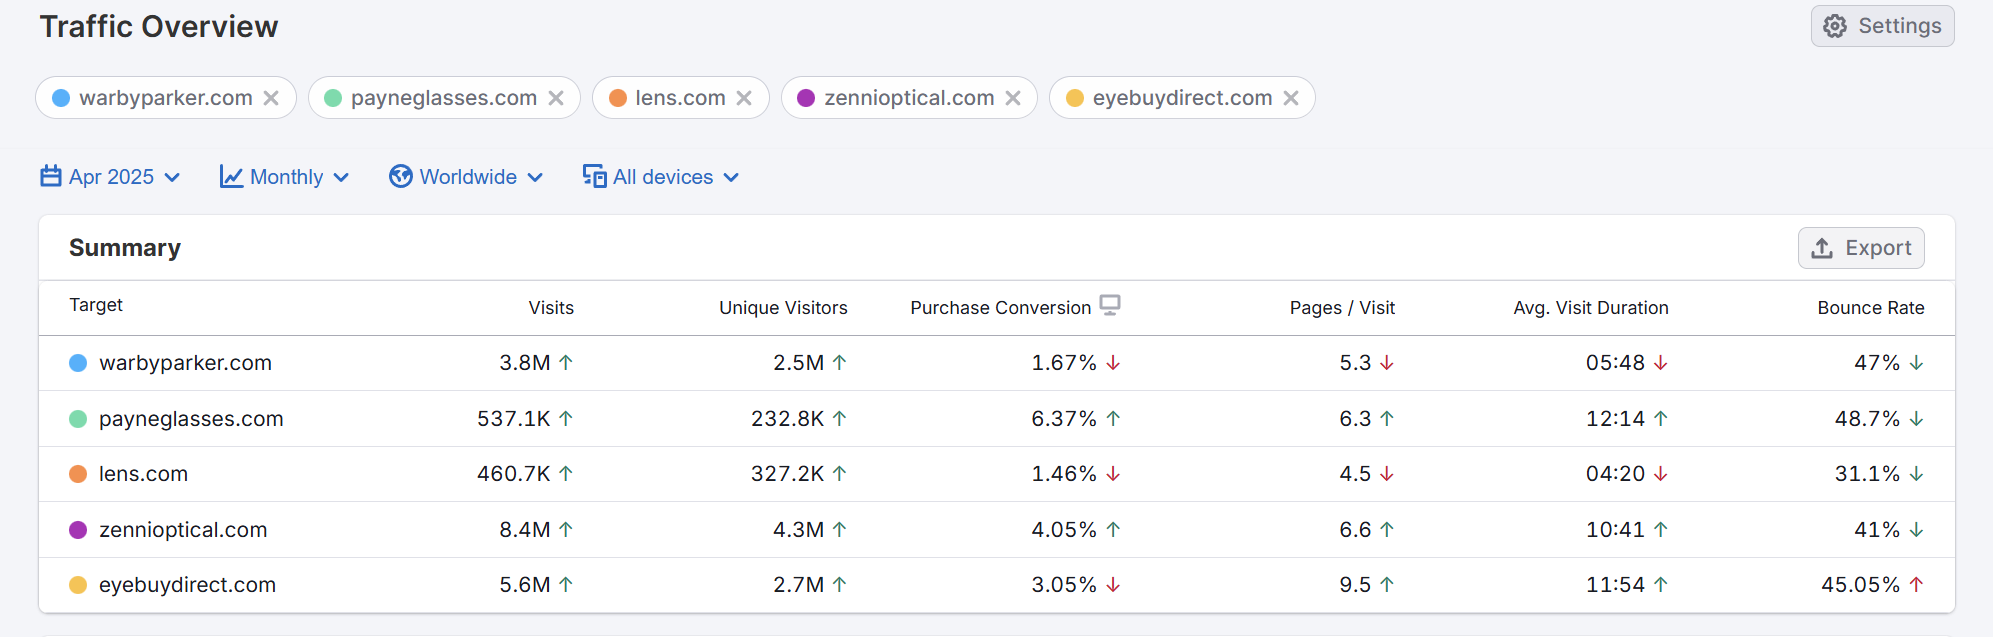Image resolution: width=1993 pixels, height=637 pixels.
Task: Click the devices icon beside All devices
Action: point(594,176)
